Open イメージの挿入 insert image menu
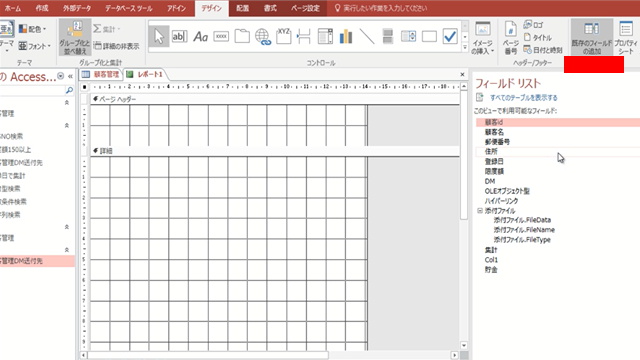Screen dimensions: 640x360 point(483,38)
